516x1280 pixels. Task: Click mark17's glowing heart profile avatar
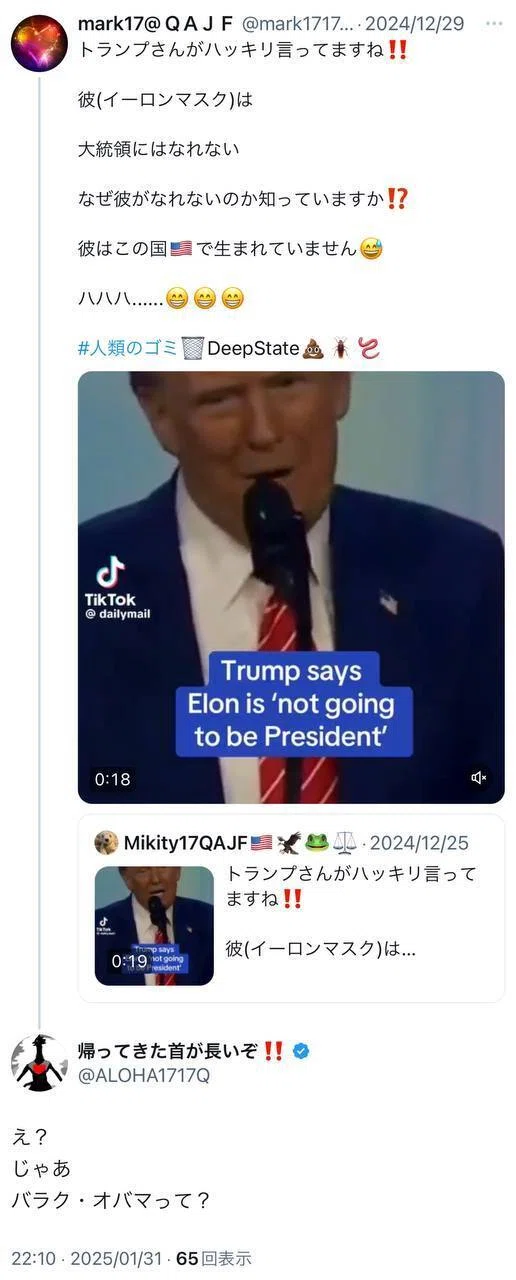(39, 43)
